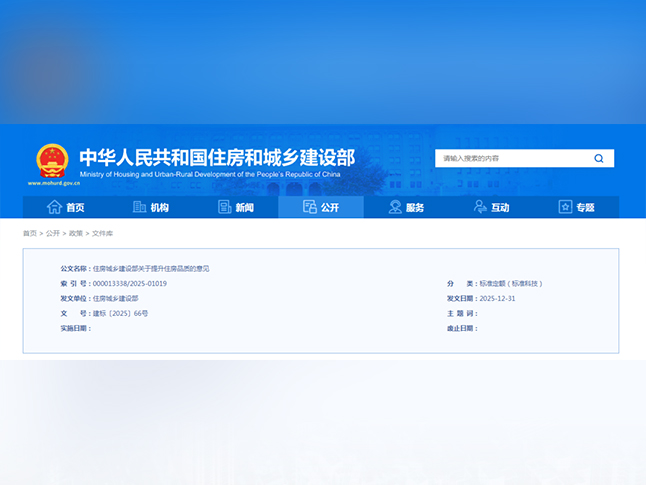Go to 首页 in the breadcrumb
Image resolution: width=646 pixels, height=485 pixels.
(x=30, y=233)
